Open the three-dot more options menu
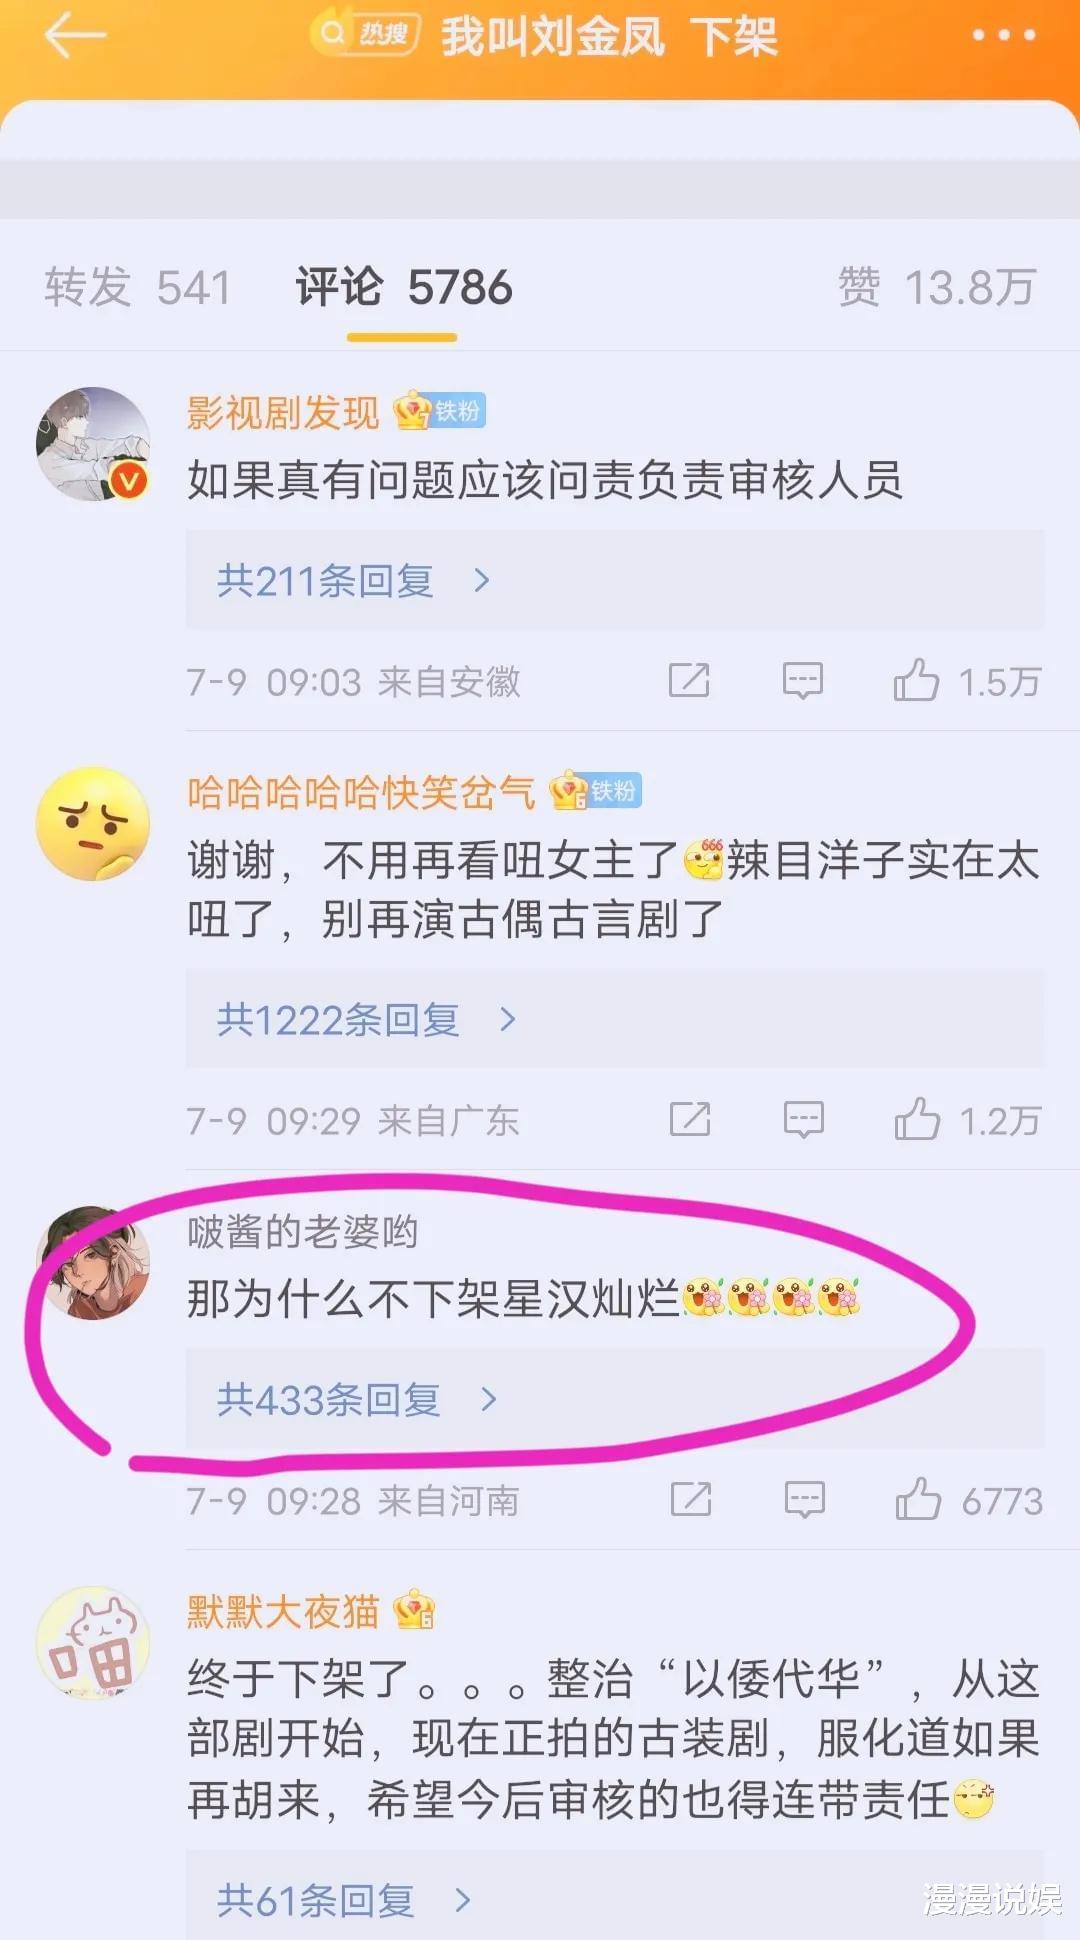This screenshot has height=1940, width=1080. (1003, 35)
